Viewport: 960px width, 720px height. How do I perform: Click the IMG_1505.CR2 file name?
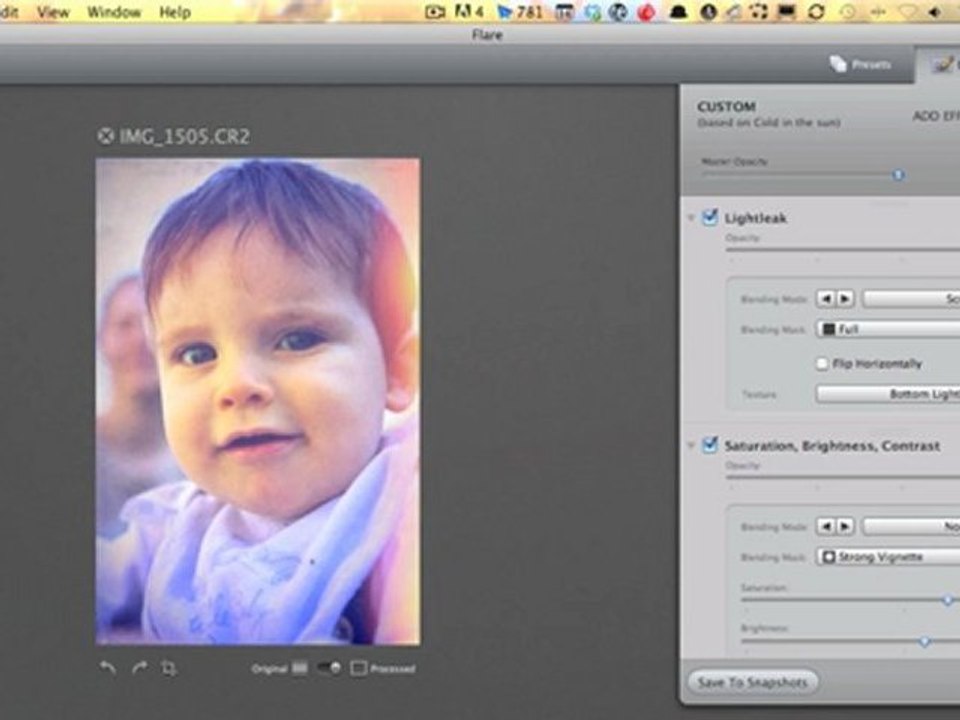(184, 136)
